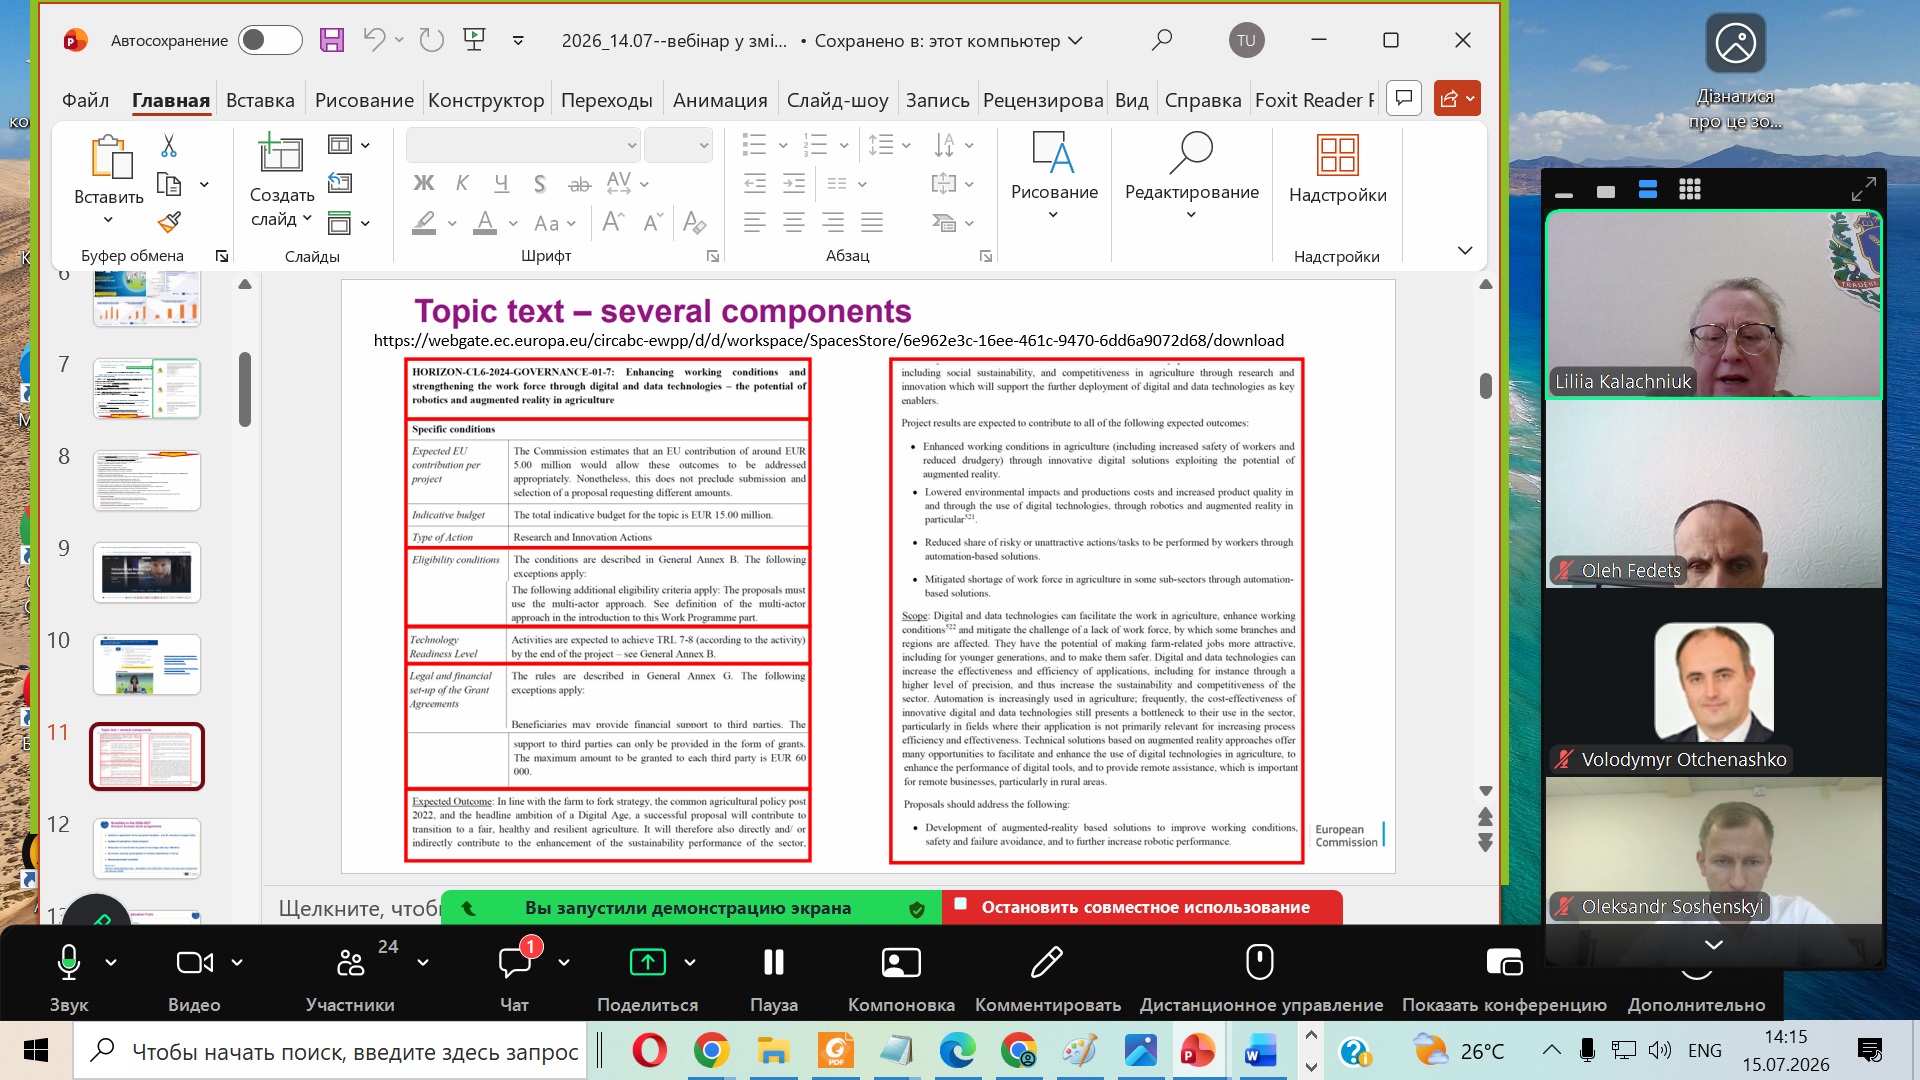The width and height of the screenshot is (1920, 1080).
Task: Open the Анимация ribbon tab
Action: (720, 100)
